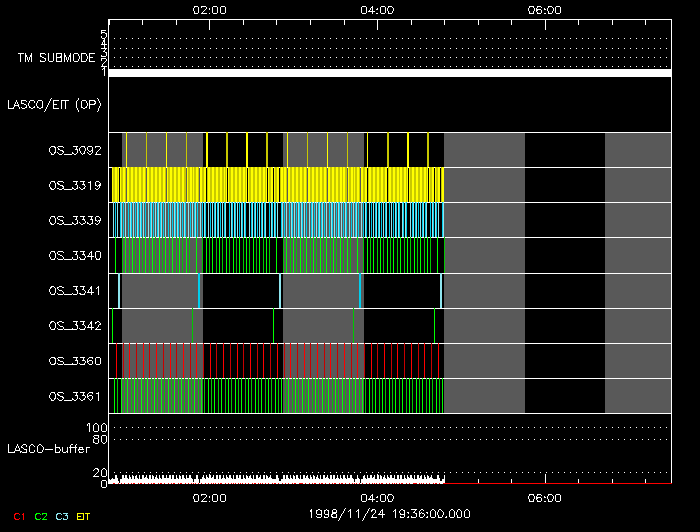Select the C3 legend entry
700x532 pixels.
click(x=62, y=516)
